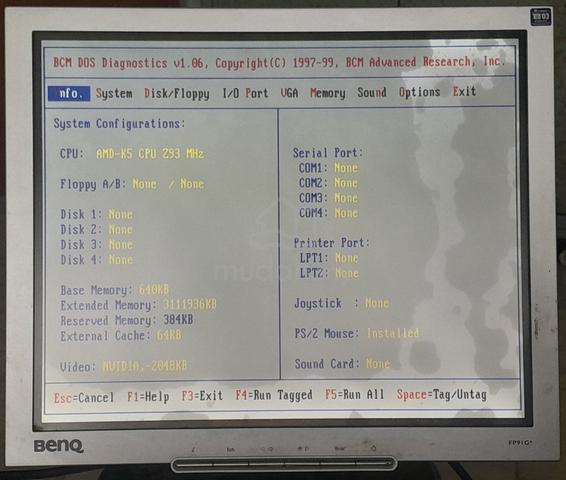Viewport: 566px width, 480px height.
Task: Click F1=Help in the bottom bar
Action: (148, 397)
